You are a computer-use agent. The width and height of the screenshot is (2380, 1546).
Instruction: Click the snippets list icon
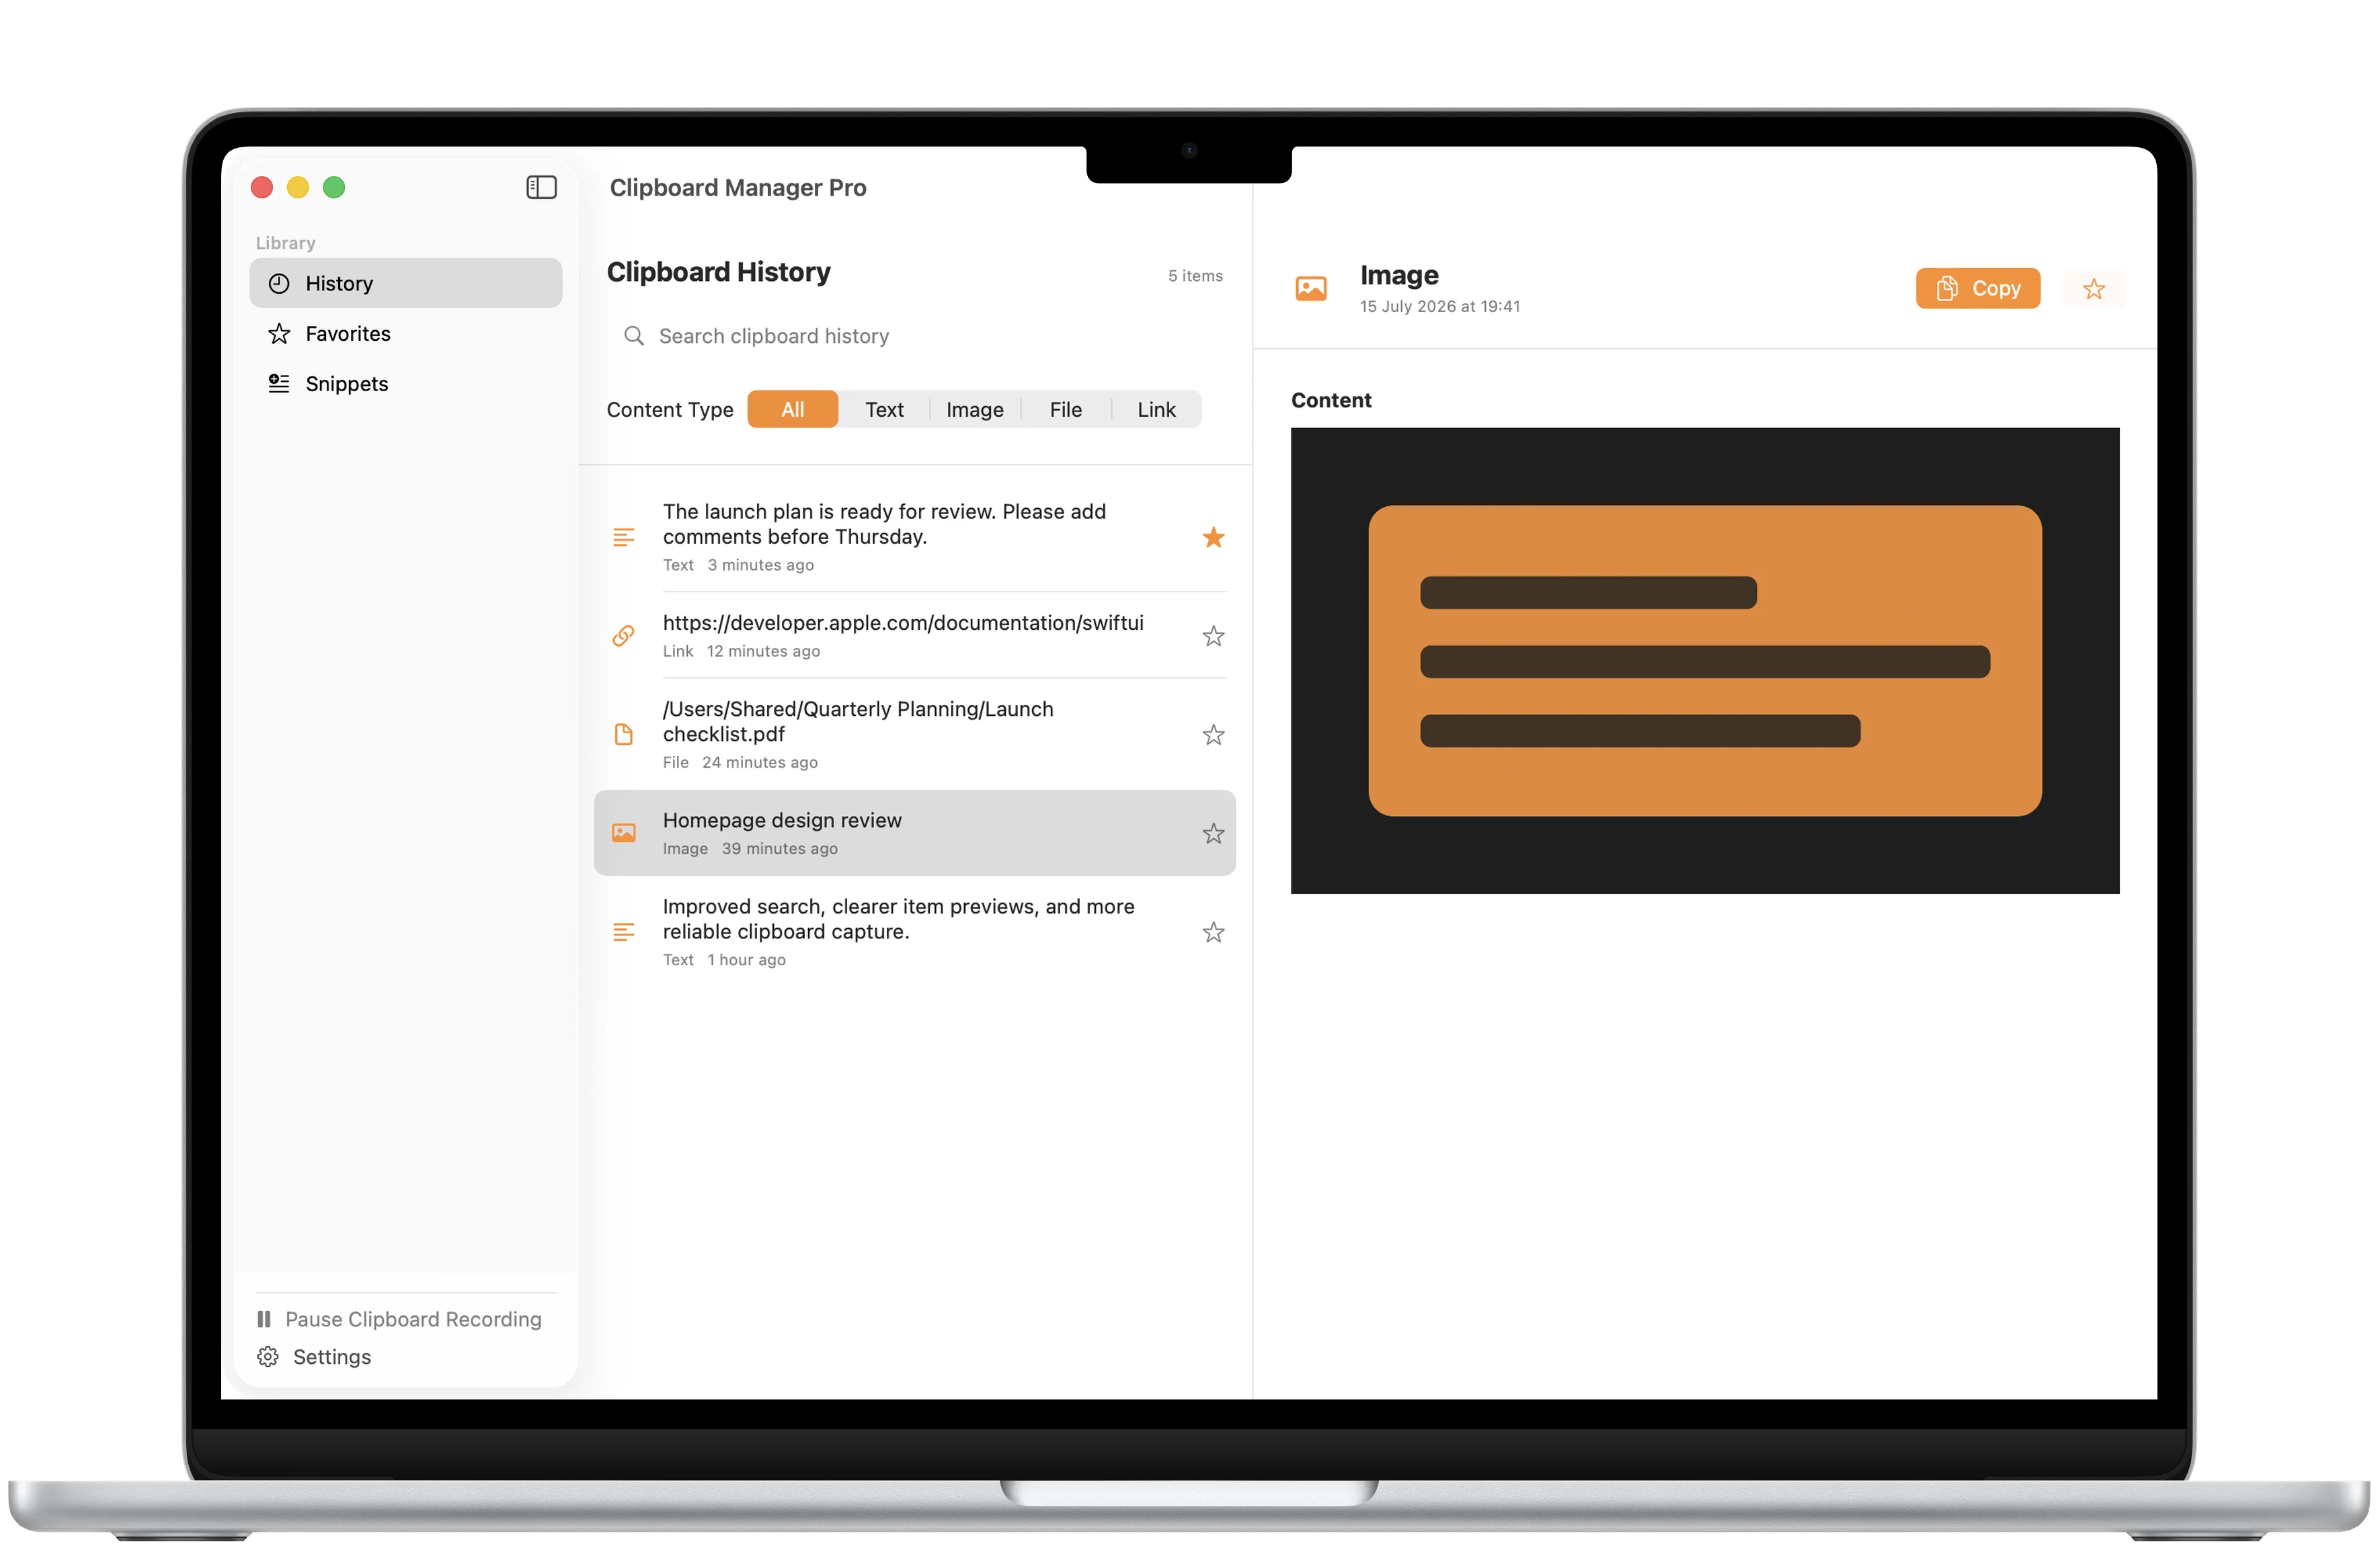tap(279, 383)
